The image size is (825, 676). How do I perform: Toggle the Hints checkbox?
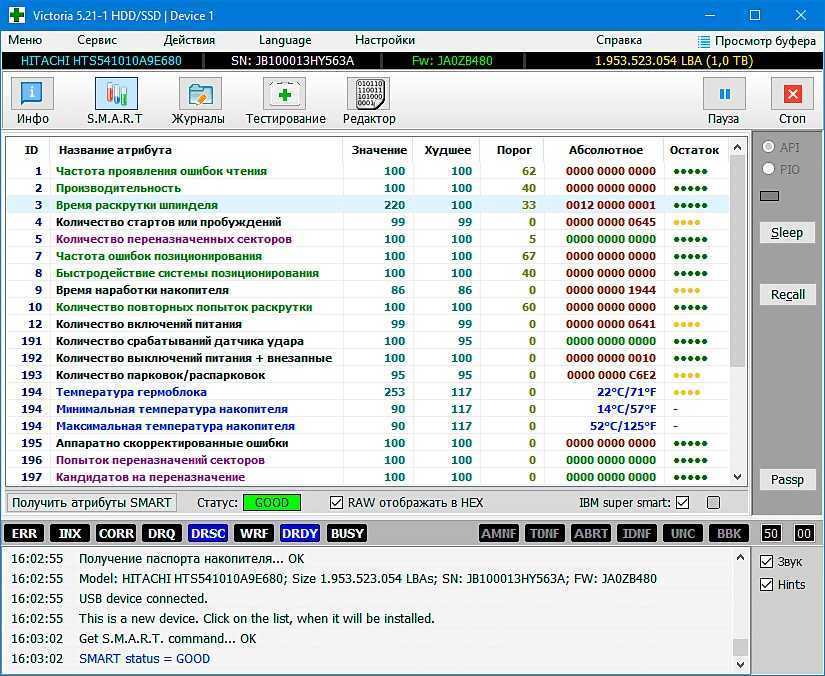pyautogui.click(x=767, y=584)
